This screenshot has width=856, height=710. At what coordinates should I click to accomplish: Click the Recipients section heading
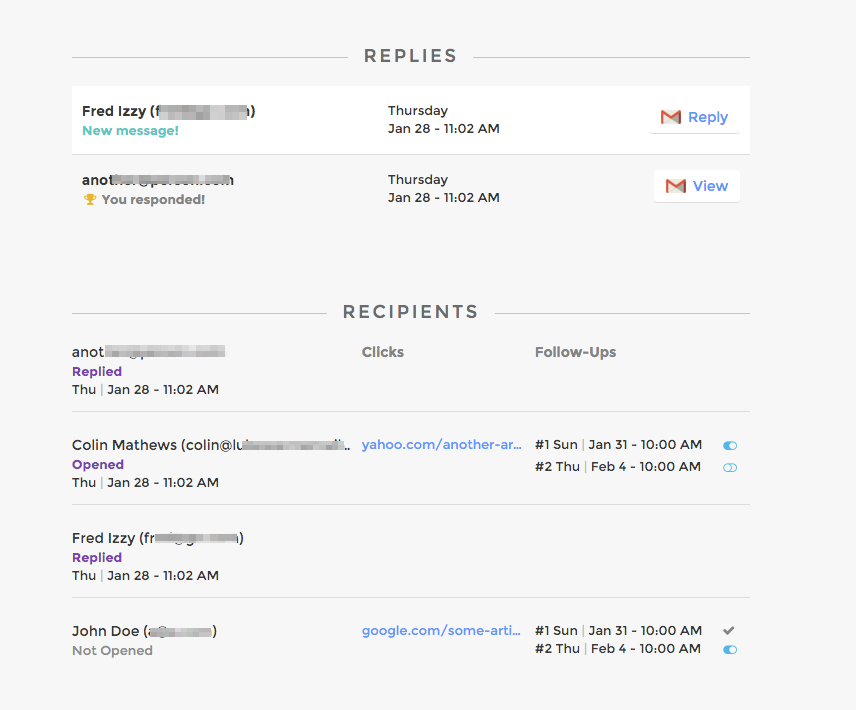[x=410, y=312]
